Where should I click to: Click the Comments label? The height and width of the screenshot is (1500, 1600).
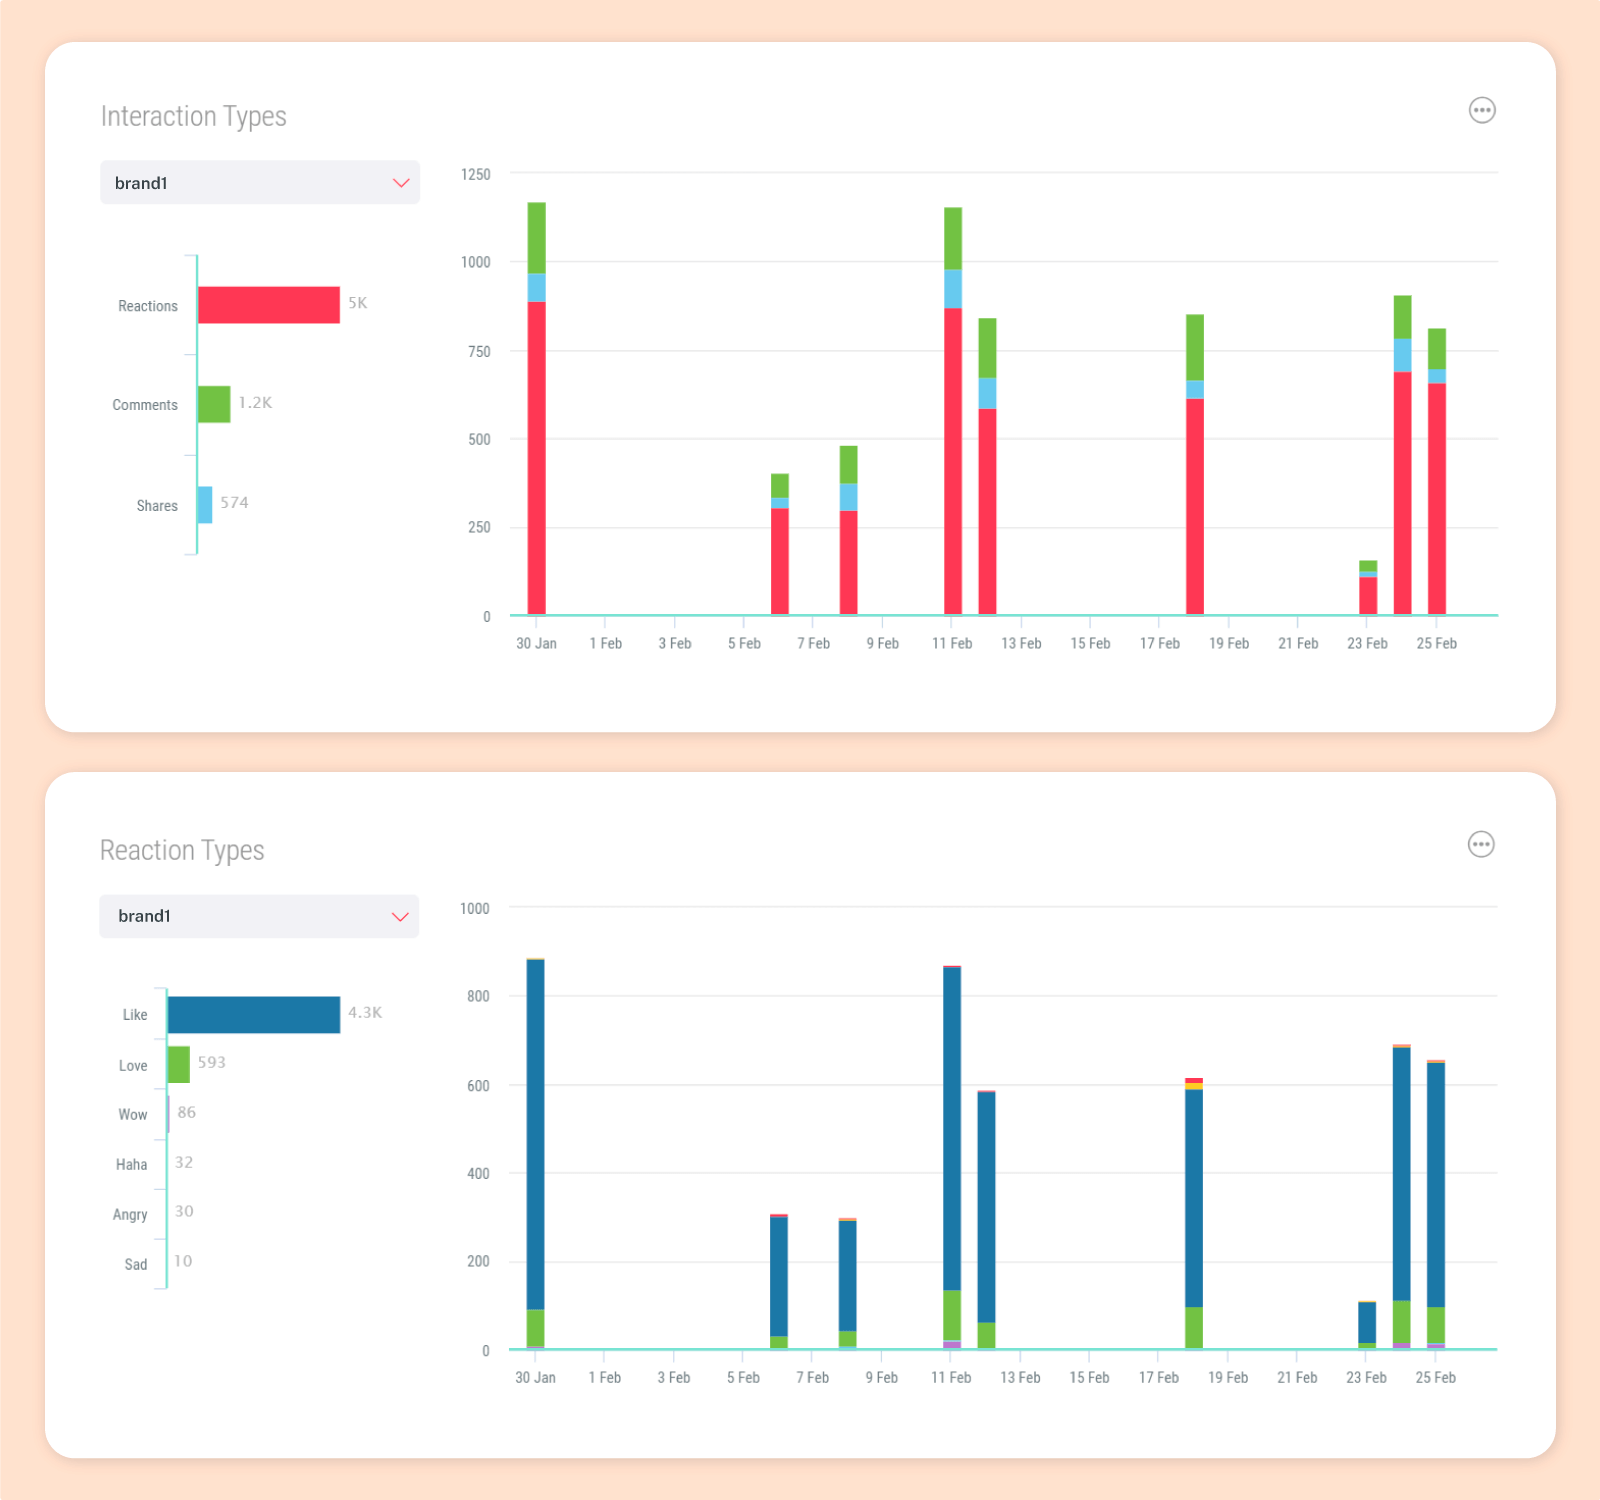click(x=145, y=405)
